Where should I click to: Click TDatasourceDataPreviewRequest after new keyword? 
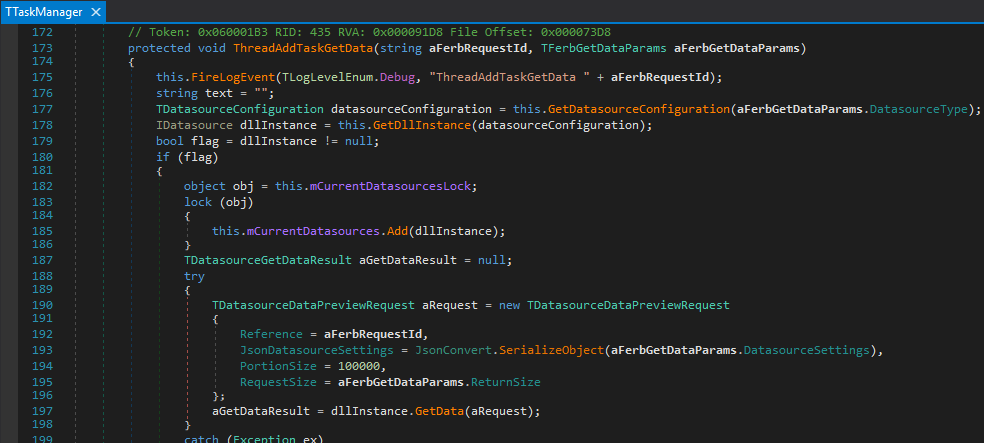pos(628,305)
